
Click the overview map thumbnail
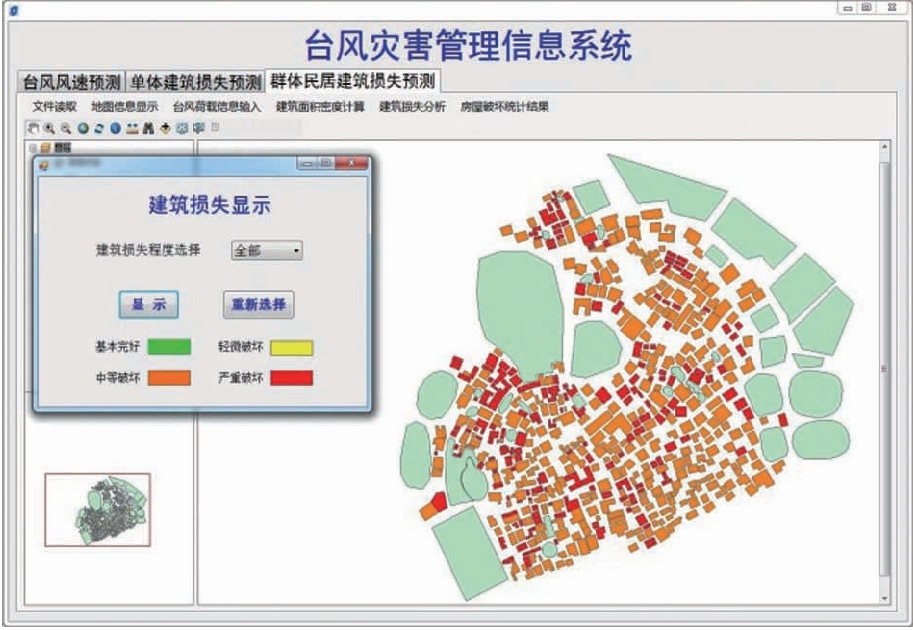click(x=97, y=509)
